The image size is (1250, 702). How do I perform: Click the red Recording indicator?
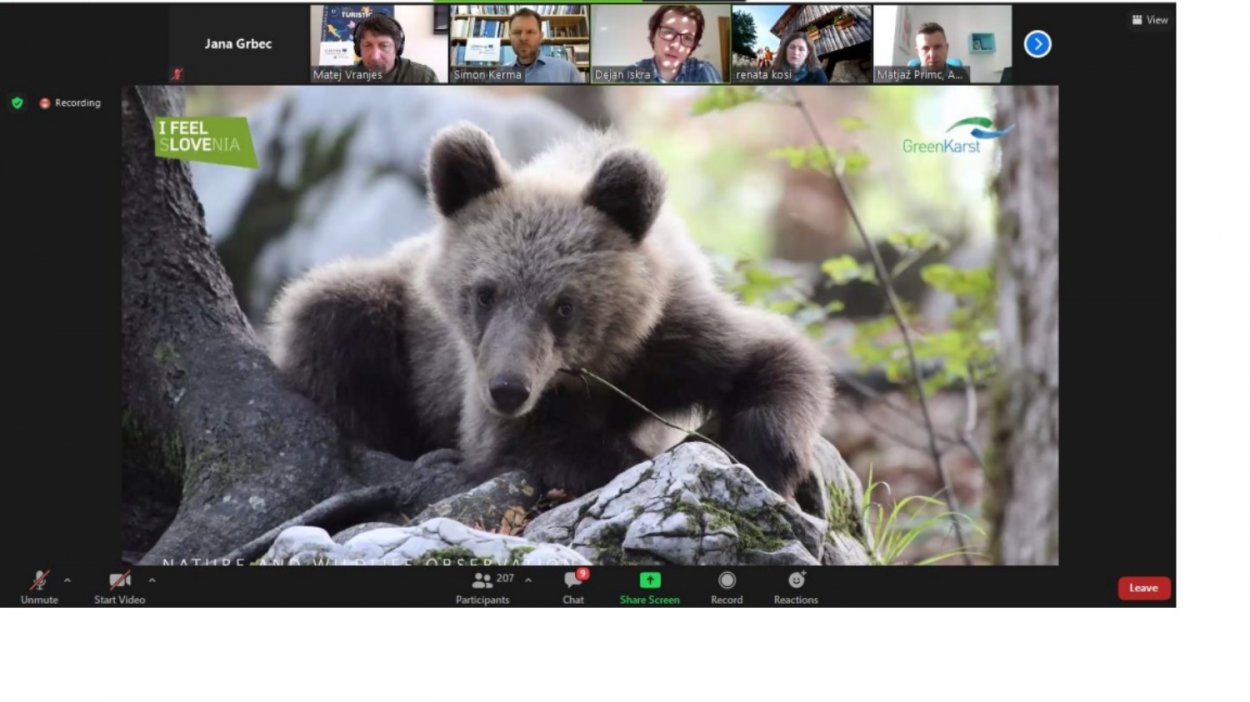point(70,103)
